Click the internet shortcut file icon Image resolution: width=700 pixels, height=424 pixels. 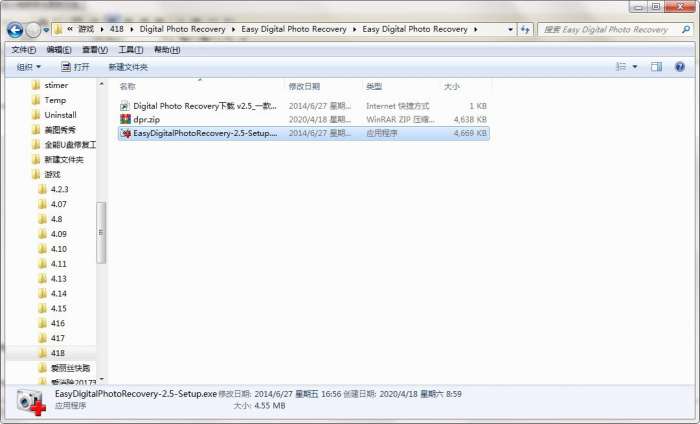tap(125, 106)
